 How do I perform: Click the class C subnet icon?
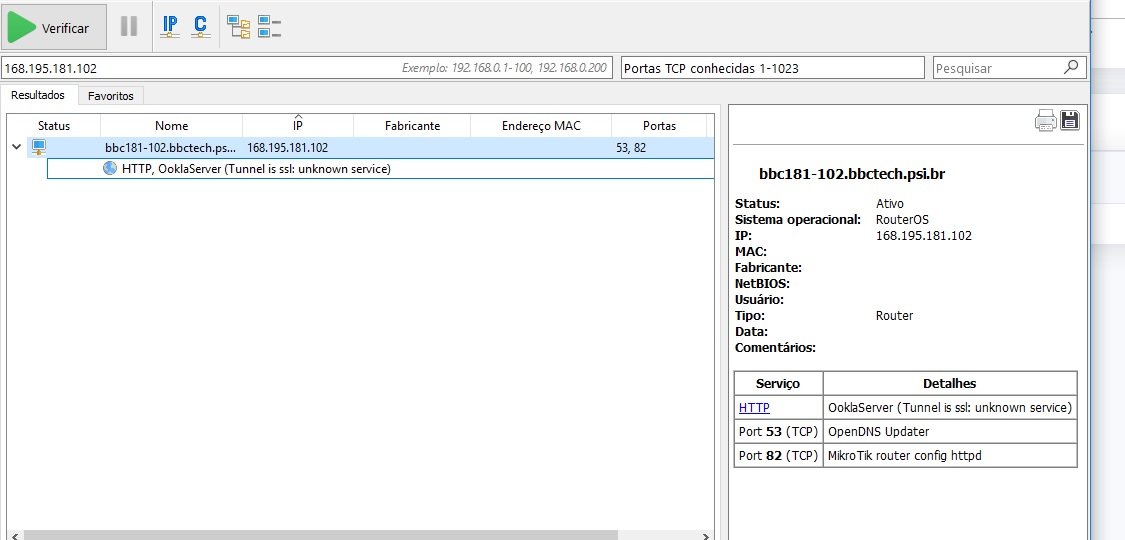pyautogui.click(x=200, y=27)
